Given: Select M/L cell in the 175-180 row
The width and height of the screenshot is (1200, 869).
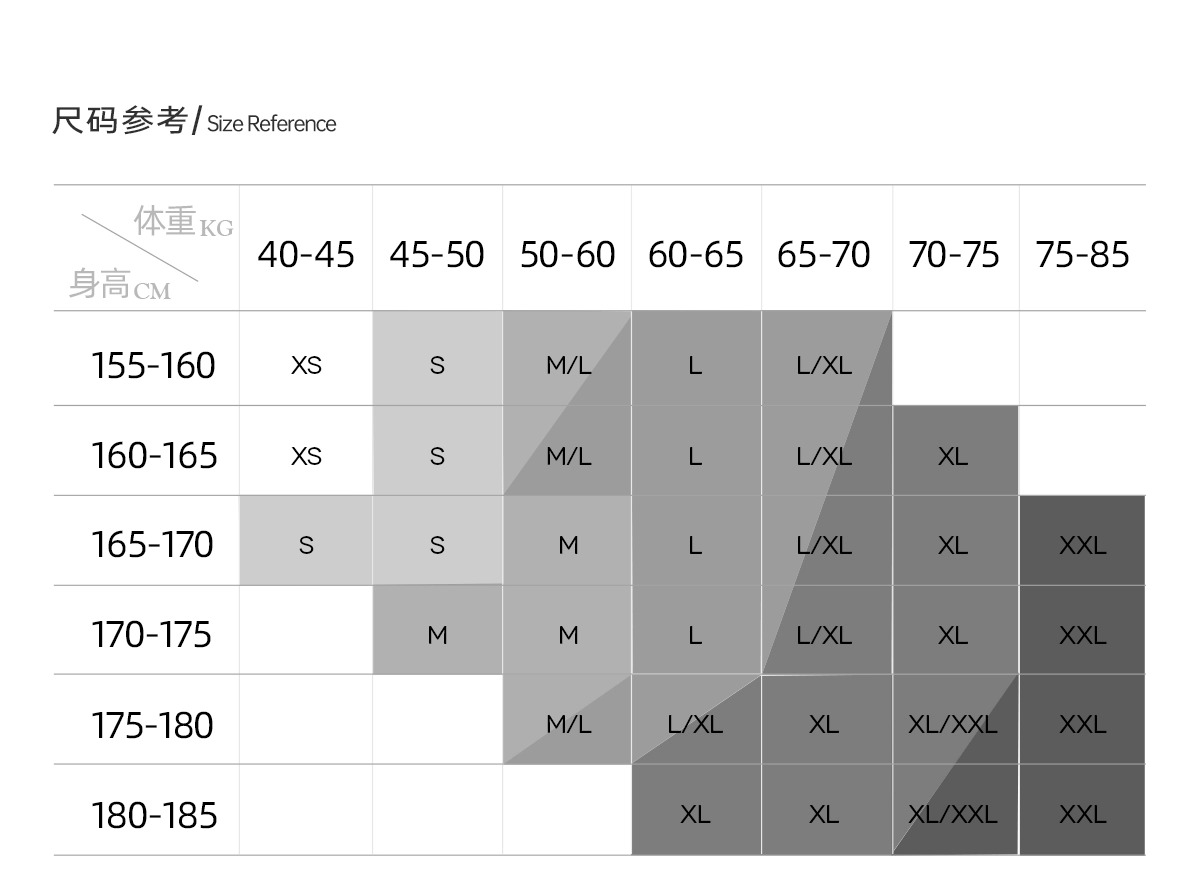Looking at the screenshot, I should click(567, 725).
